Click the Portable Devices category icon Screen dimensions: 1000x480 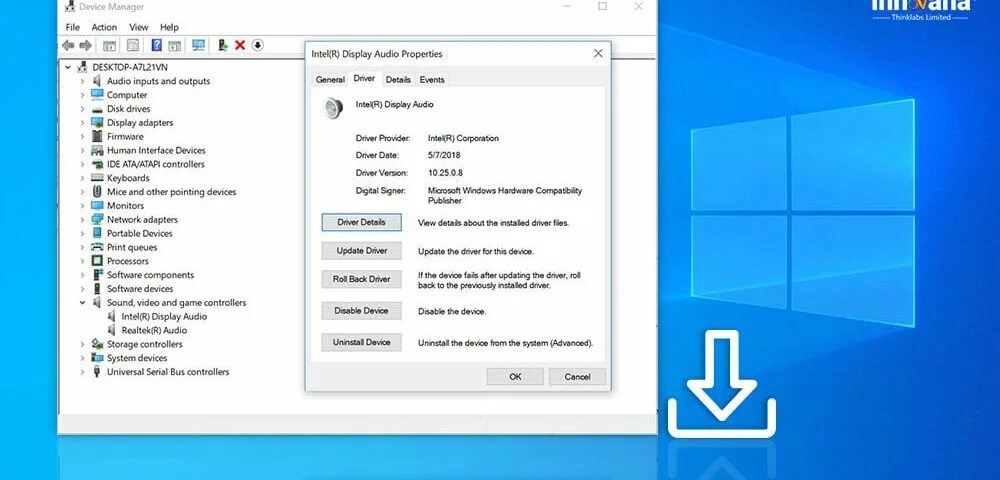97,233
